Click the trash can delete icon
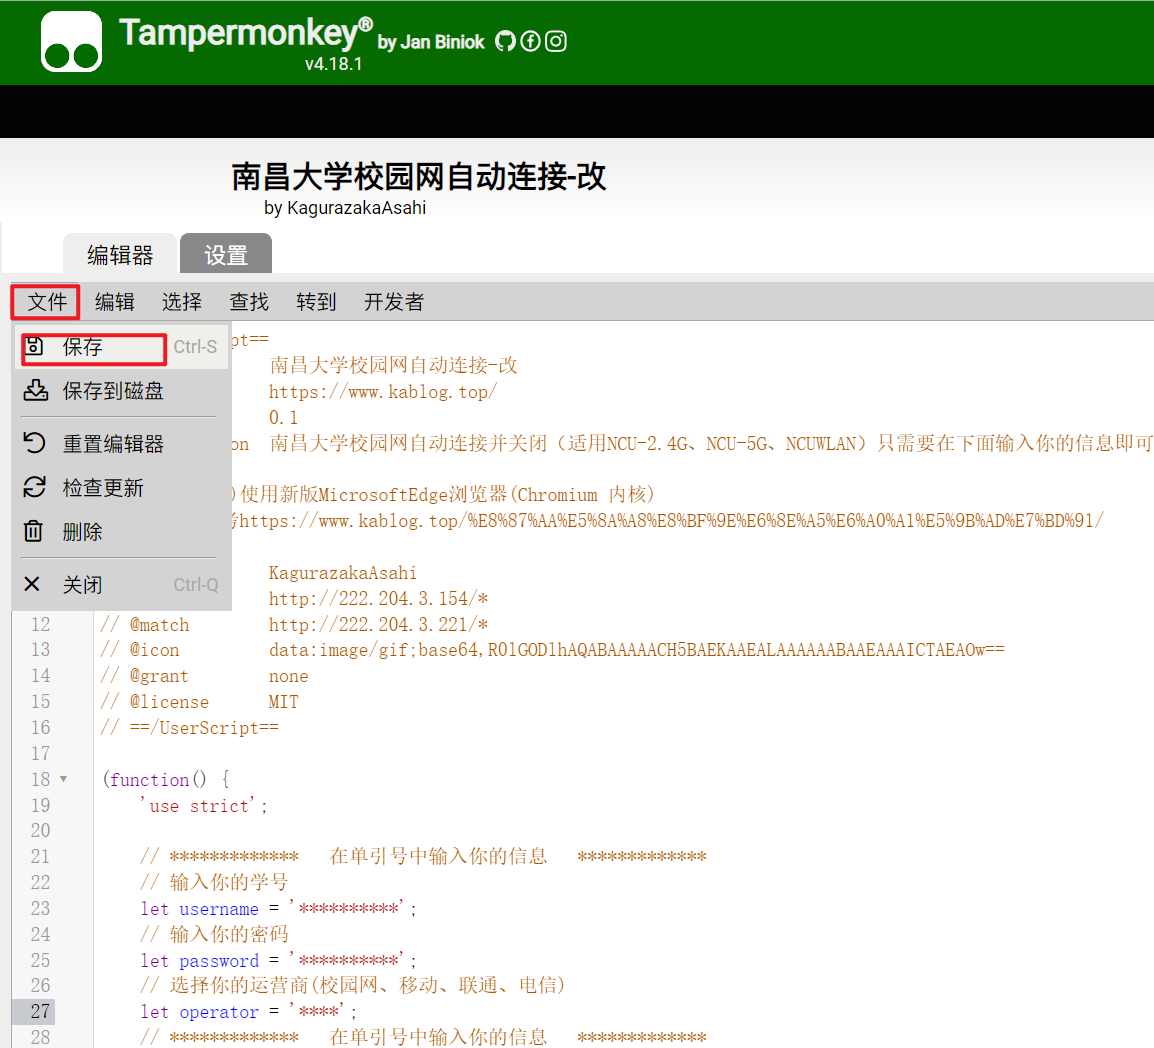 34,531
